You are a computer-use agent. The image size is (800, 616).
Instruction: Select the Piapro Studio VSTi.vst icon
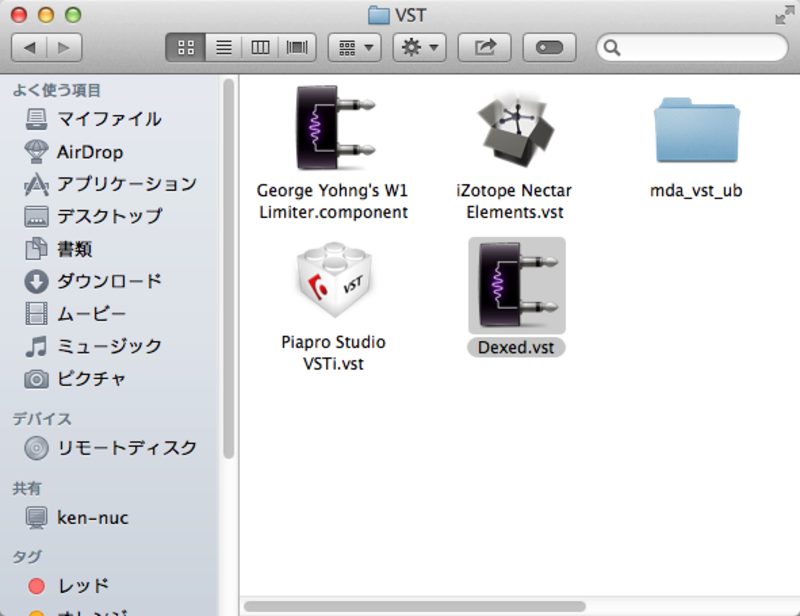(x=334, y=280)
